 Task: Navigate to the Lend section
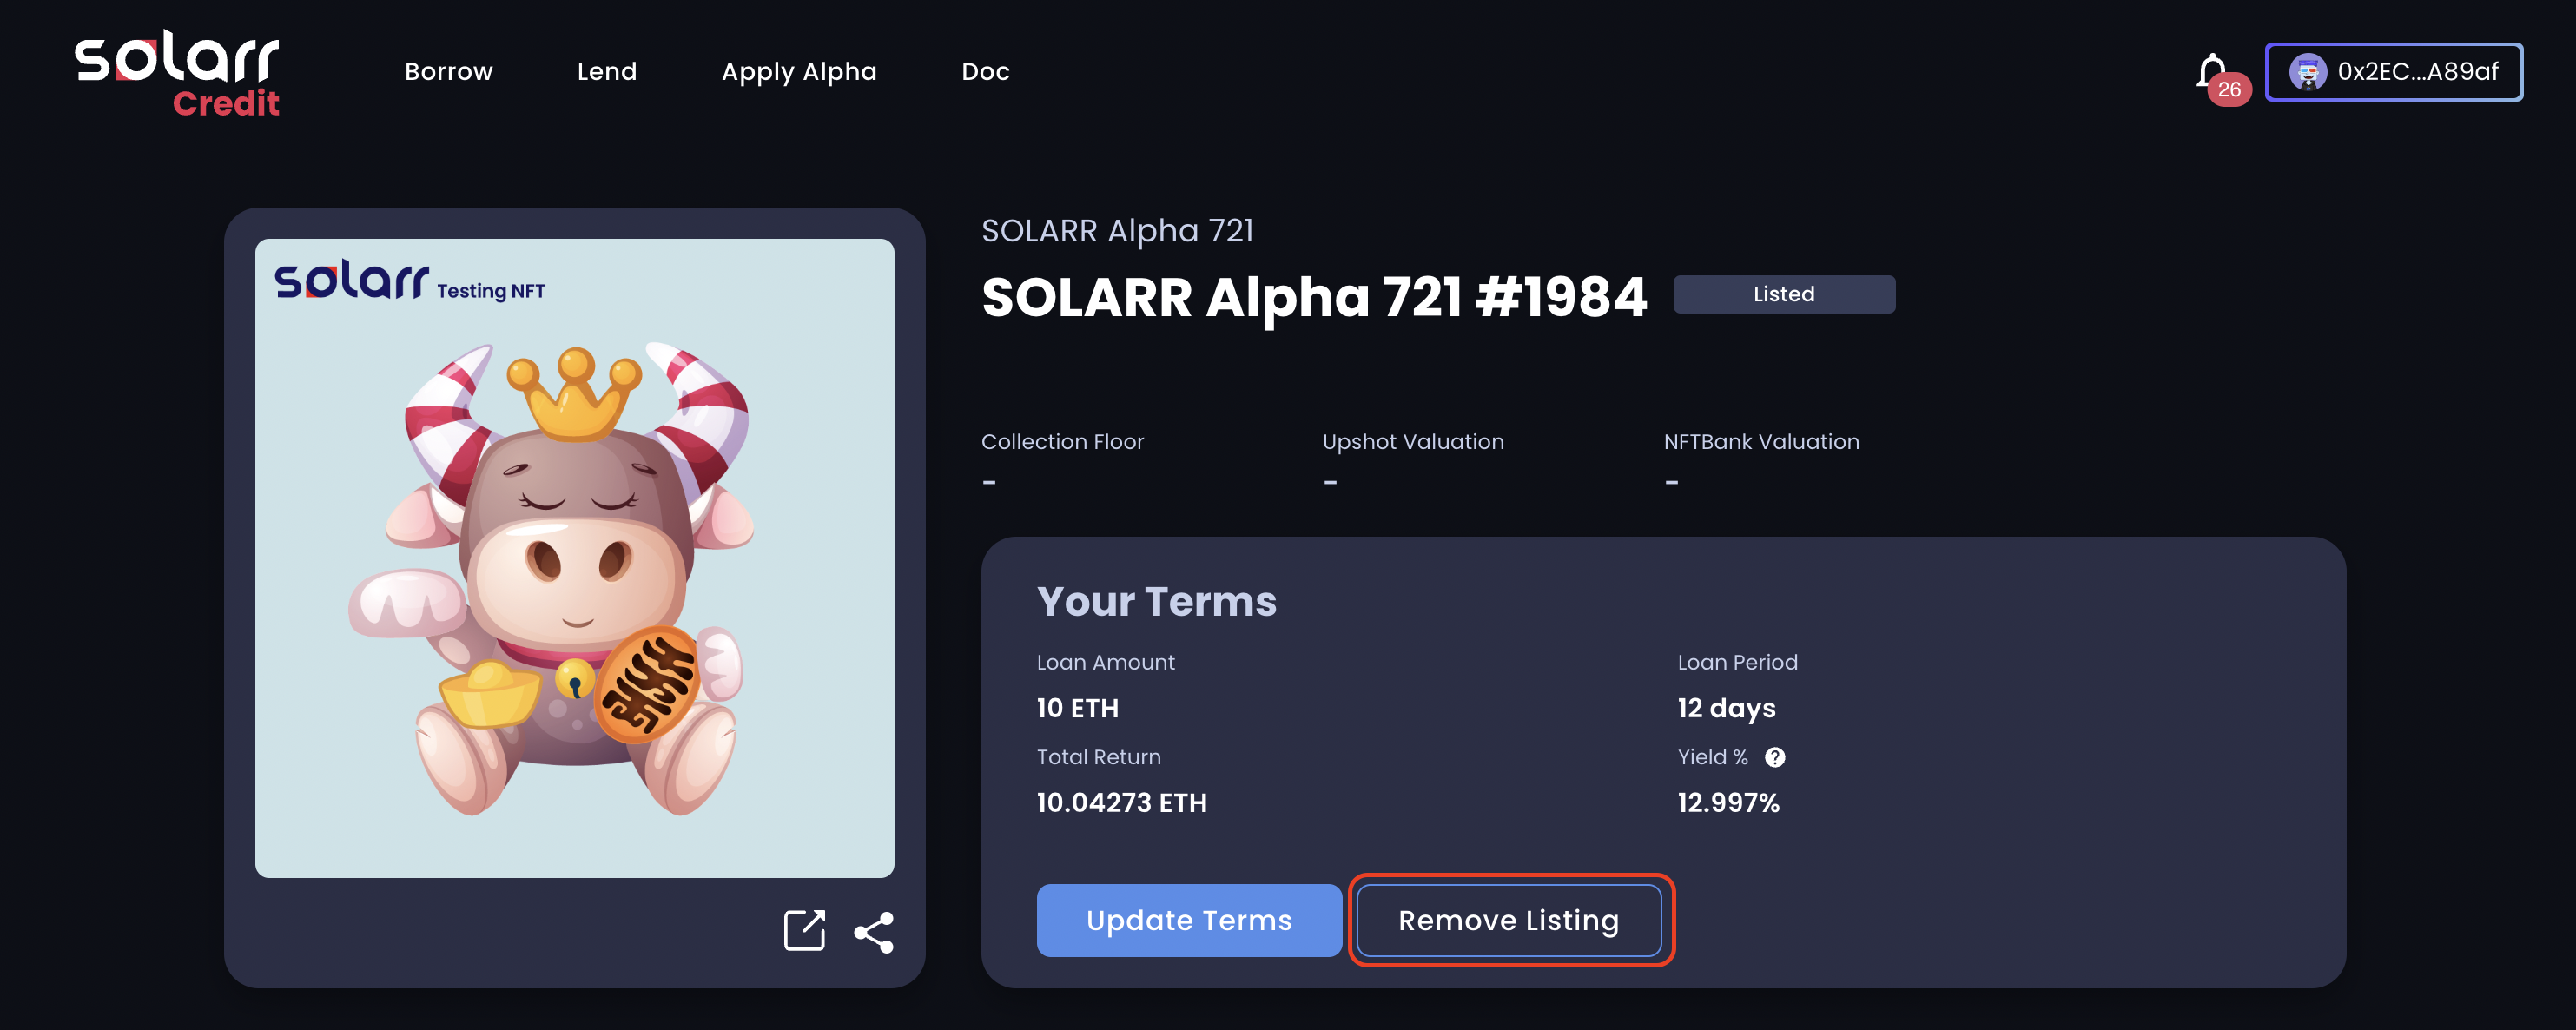(606, 72)
